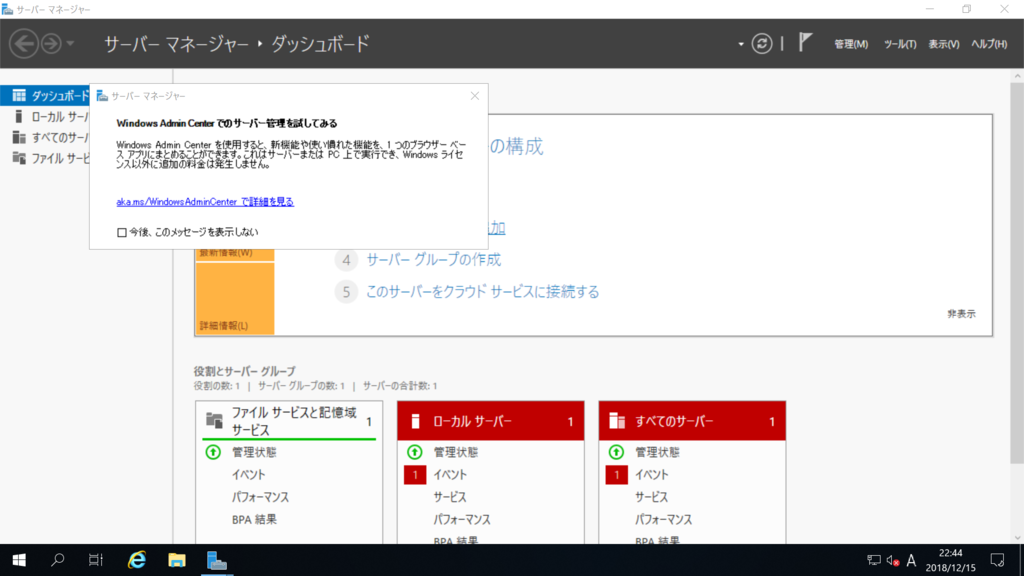Click local server tile server icon
This screenshot has width=1024, height=576.
pos(415,421)
